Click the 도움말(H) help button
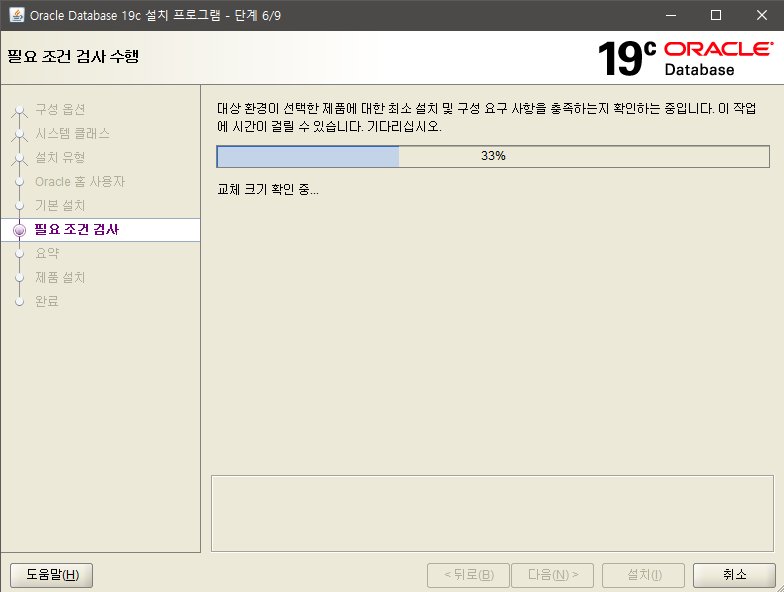This screenshot has height=592, width=784. pos(52,575)
